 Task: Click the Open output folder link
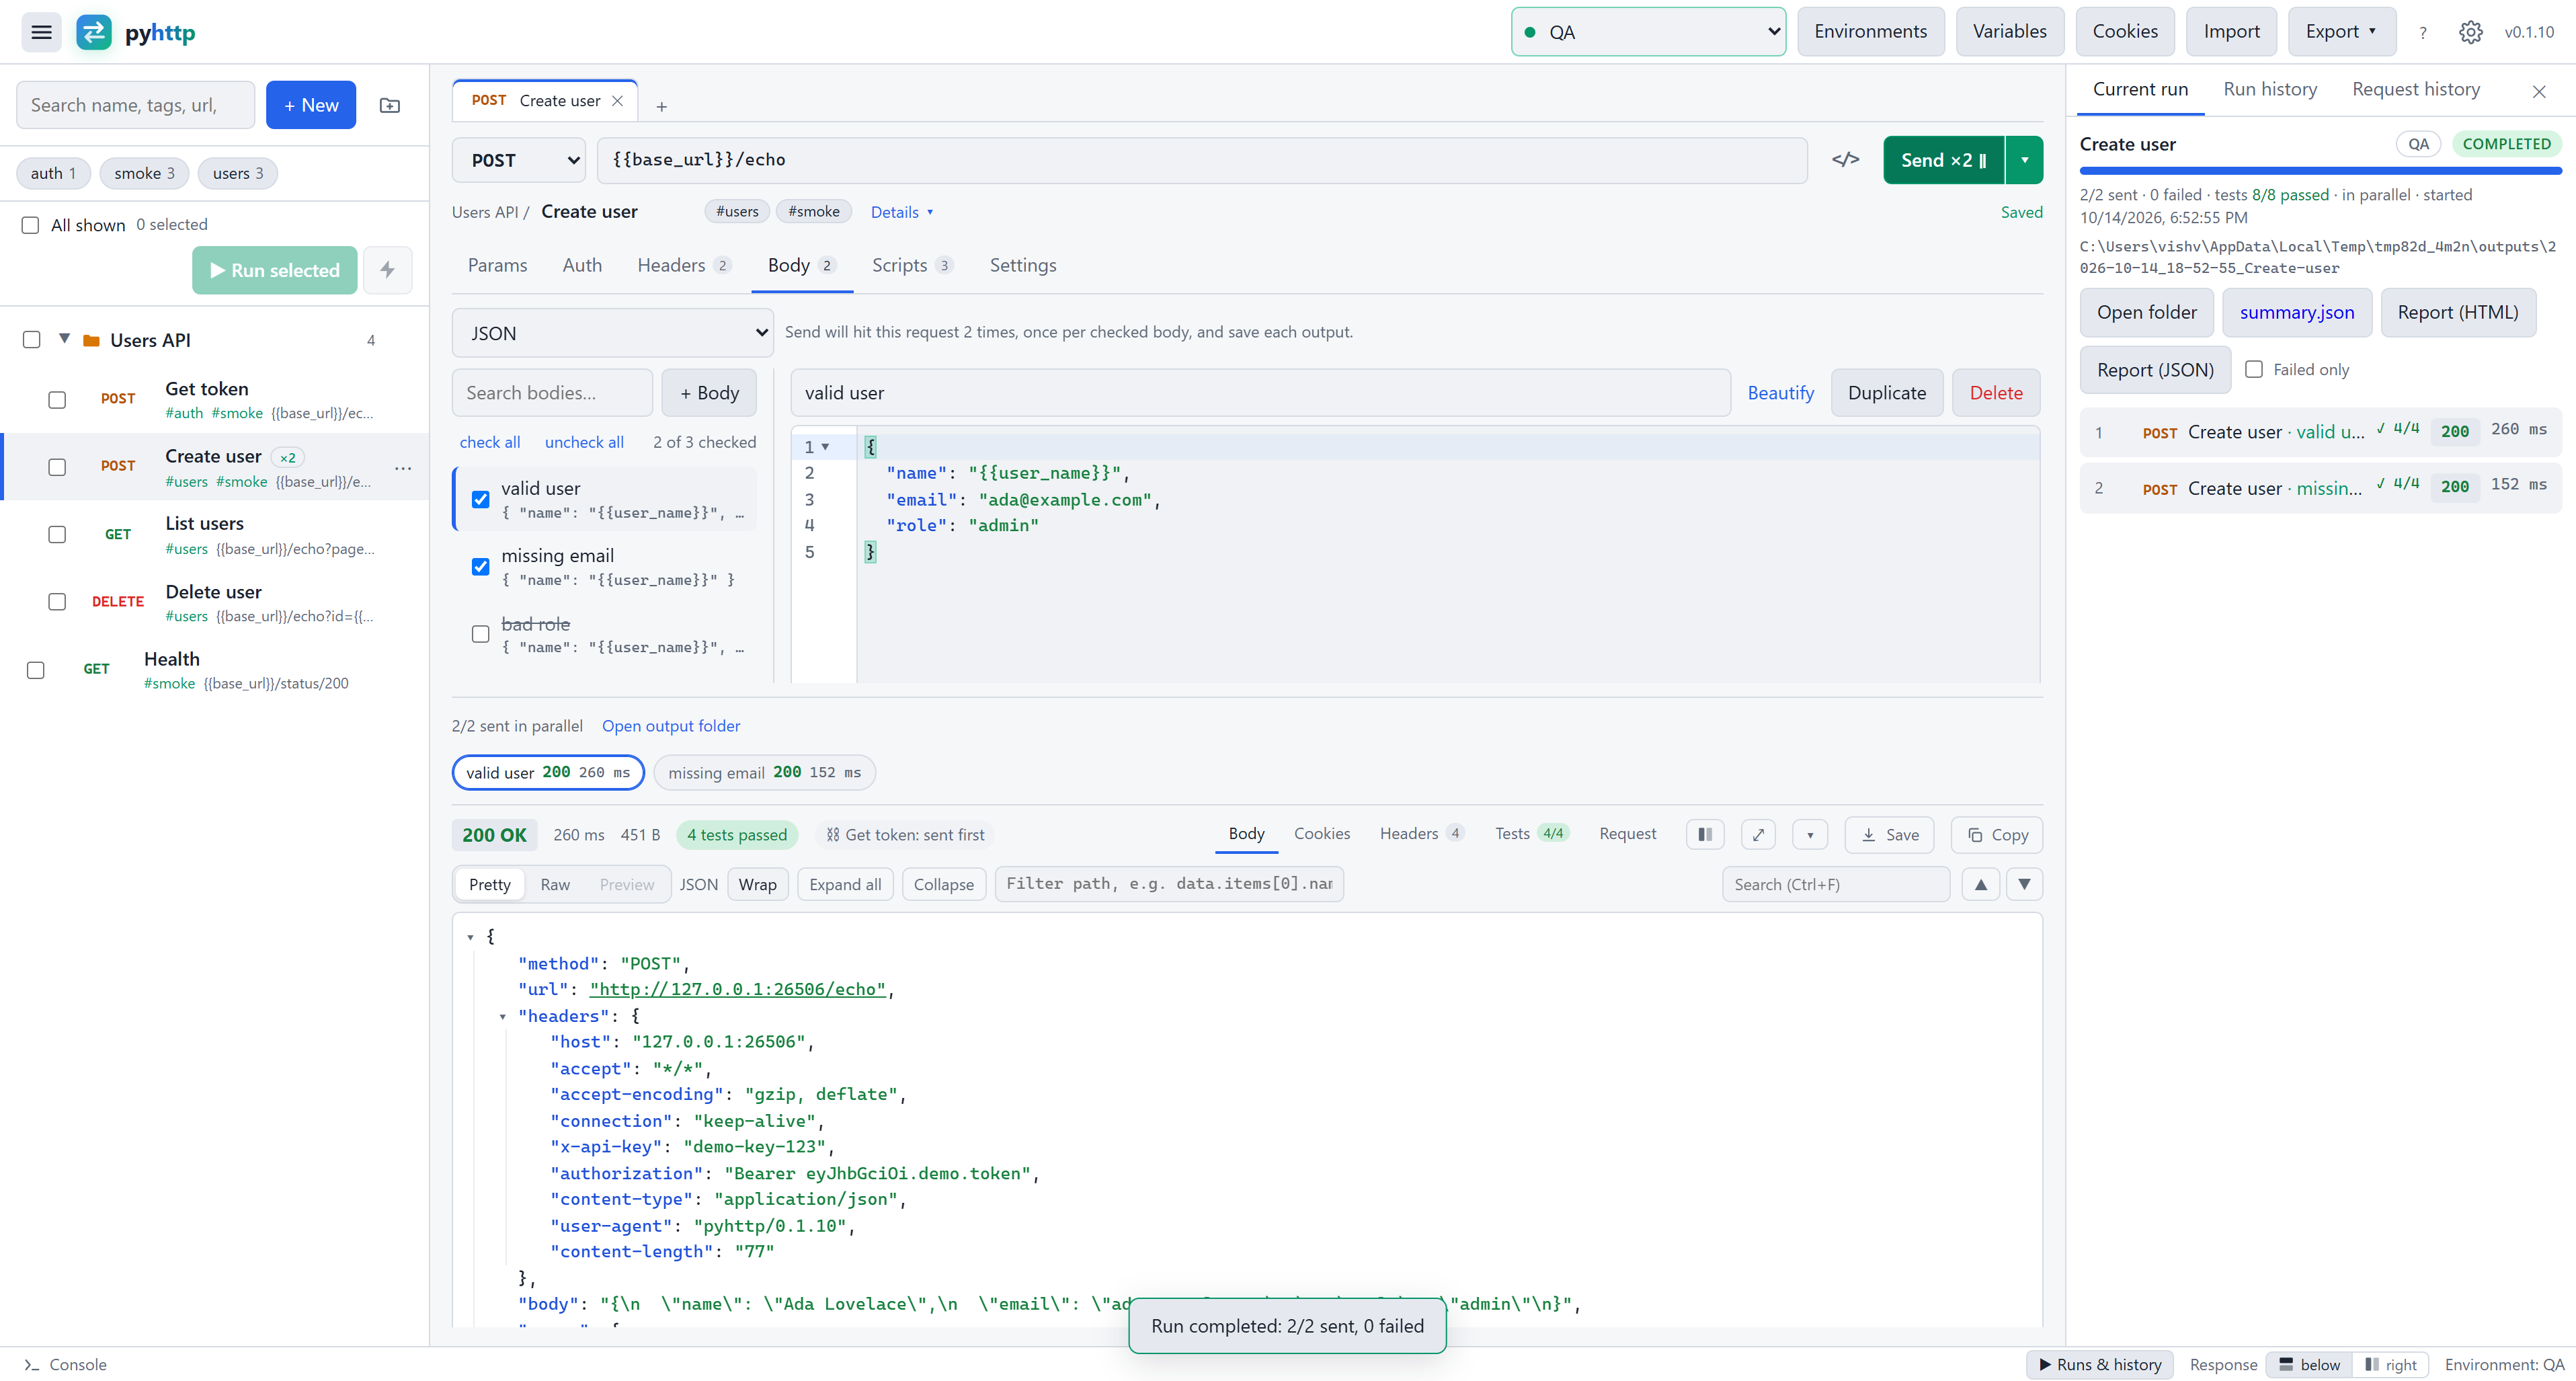tap(671, 726)
